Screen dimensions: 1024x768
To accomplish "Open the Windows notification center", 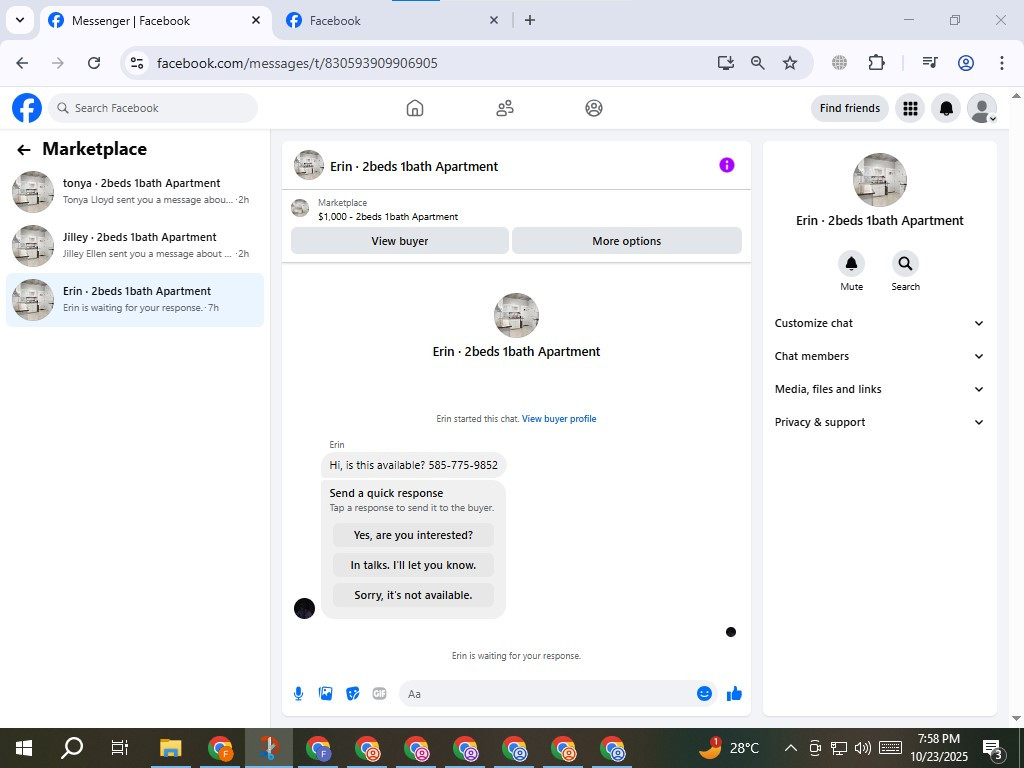I will click(993, 748).
